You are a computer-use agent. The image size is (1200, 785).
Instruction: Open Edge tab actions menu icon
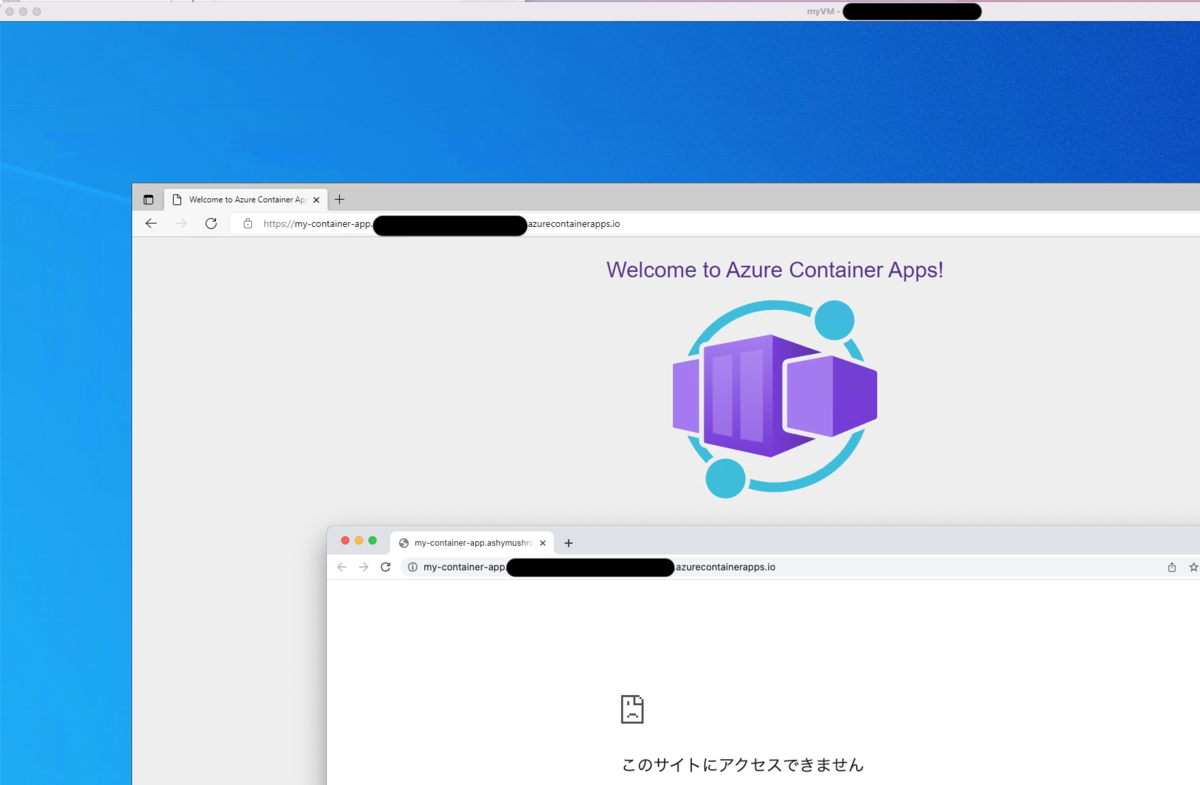tap(148, 199)
